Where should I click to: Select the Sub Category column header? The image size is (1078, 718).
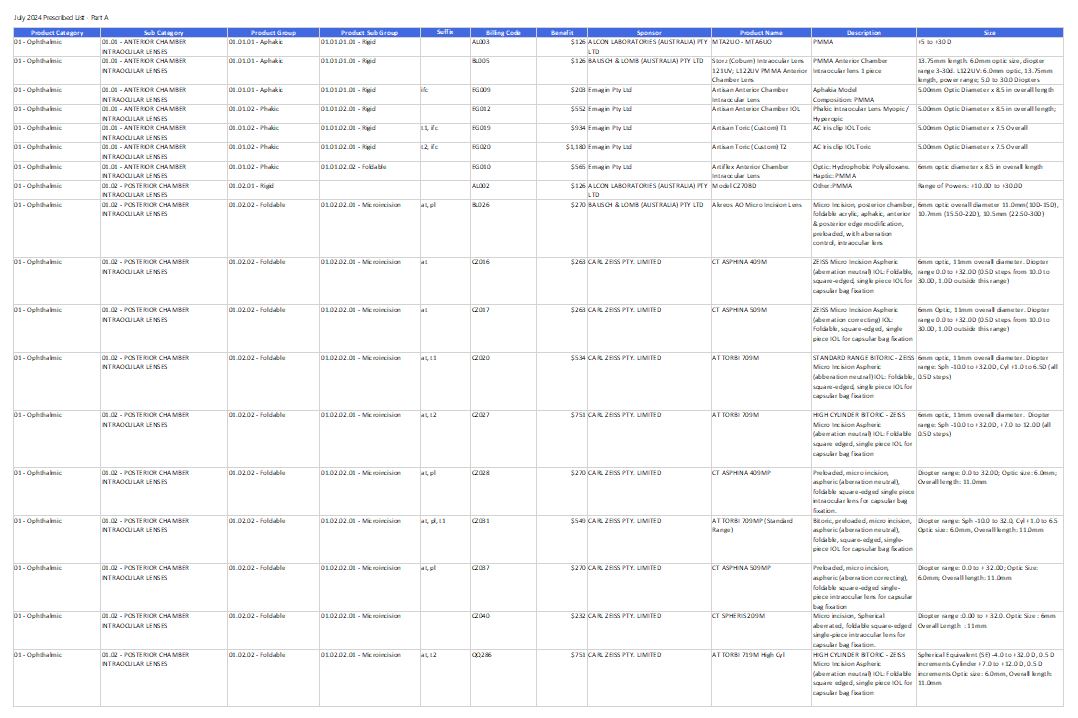click(x=164, y=32)
